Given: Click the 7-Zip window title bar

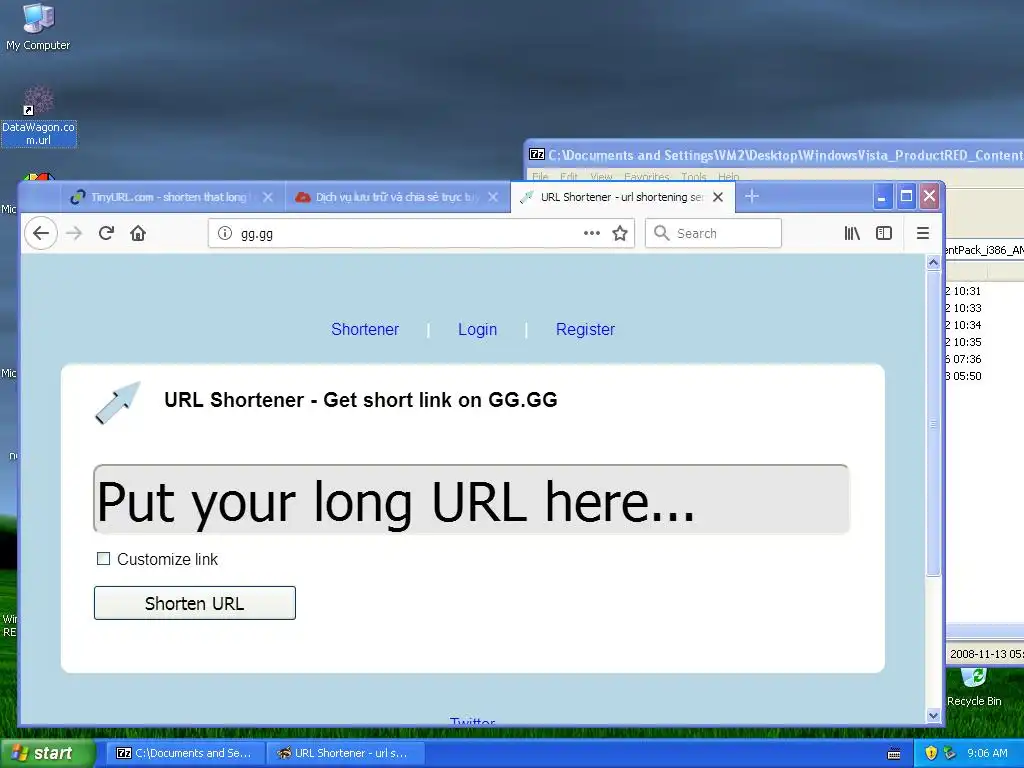Looking at the screenshot, I should click(x=775, y=155).
